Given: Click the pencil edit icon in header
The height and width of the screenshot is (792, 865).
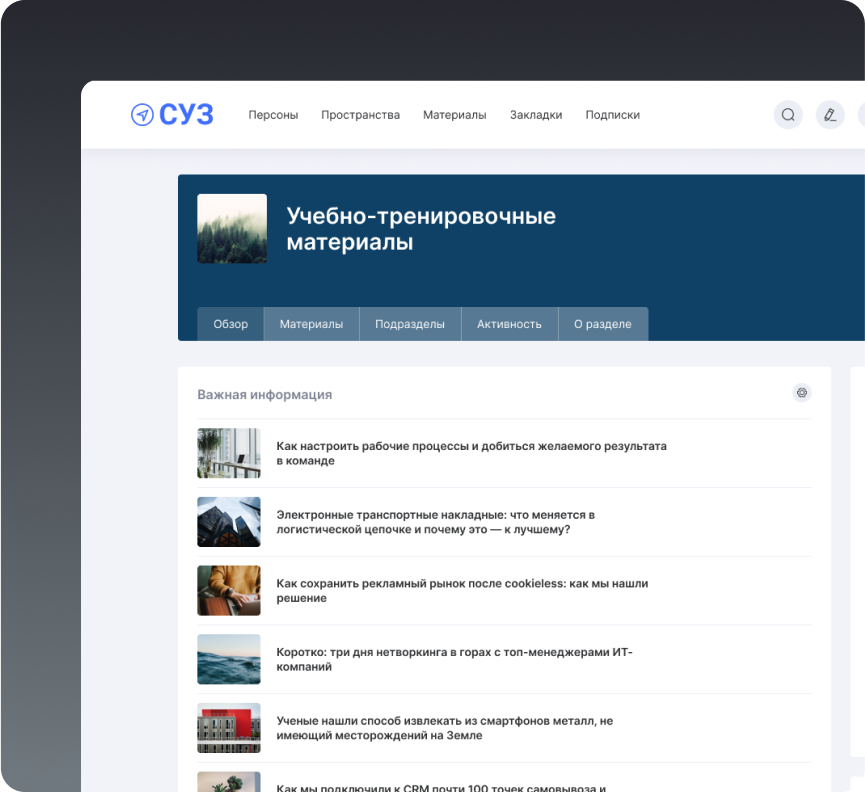Looking at the screenshot, I should (829, 115).
